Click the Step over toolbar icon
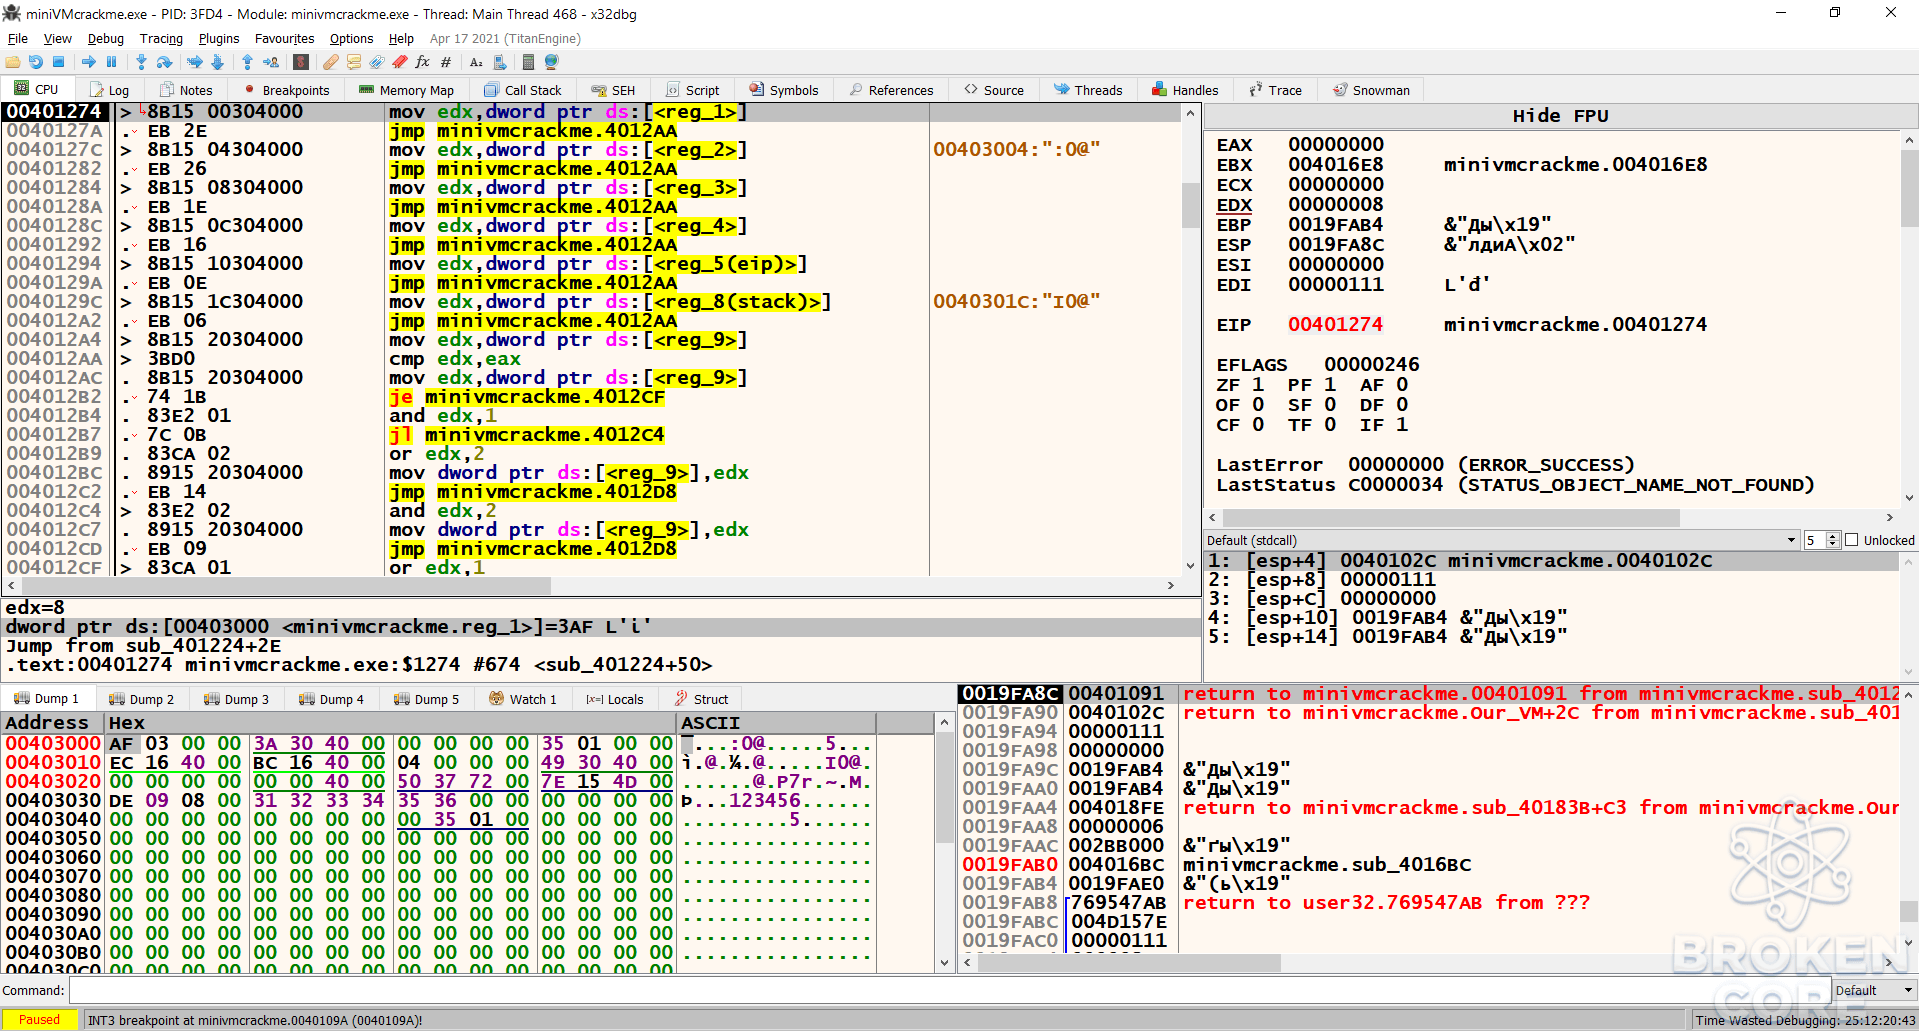 tap(164, 62)
